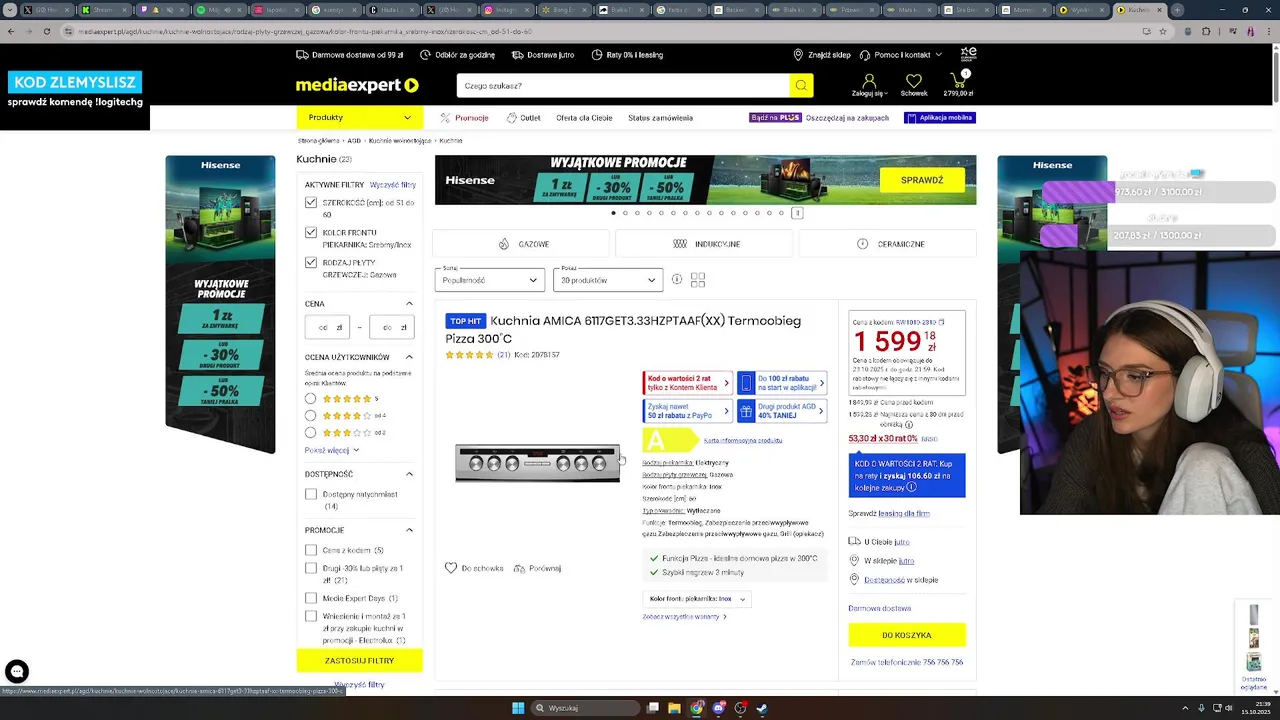Image resolution: width=1280 pixels, height=720 pixels.
Task: Open the Kolor frontu piekarnika Inox dropdown
Action: coord(697,599)
